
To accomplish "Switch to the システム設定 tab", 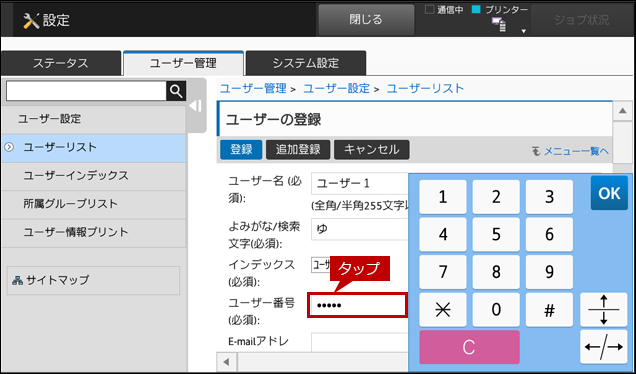I will [x=306, y=63].
